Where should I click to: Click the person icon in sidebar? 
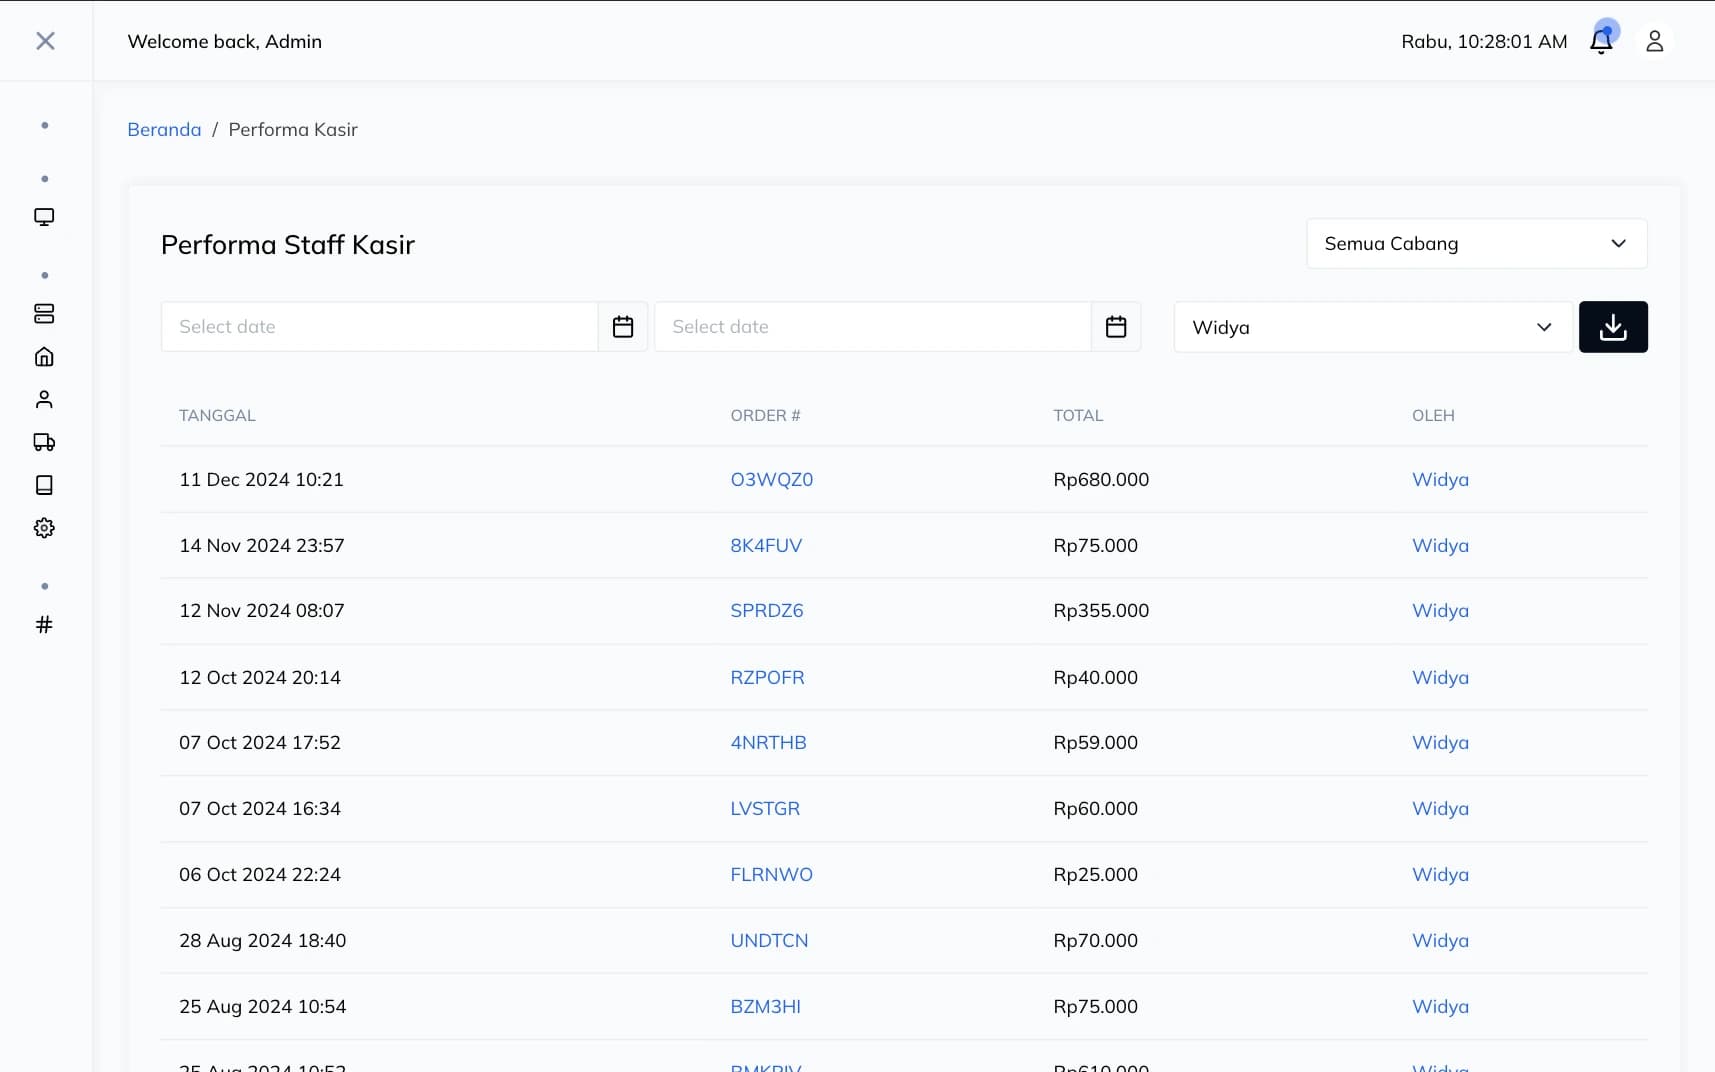click(44, 400)
